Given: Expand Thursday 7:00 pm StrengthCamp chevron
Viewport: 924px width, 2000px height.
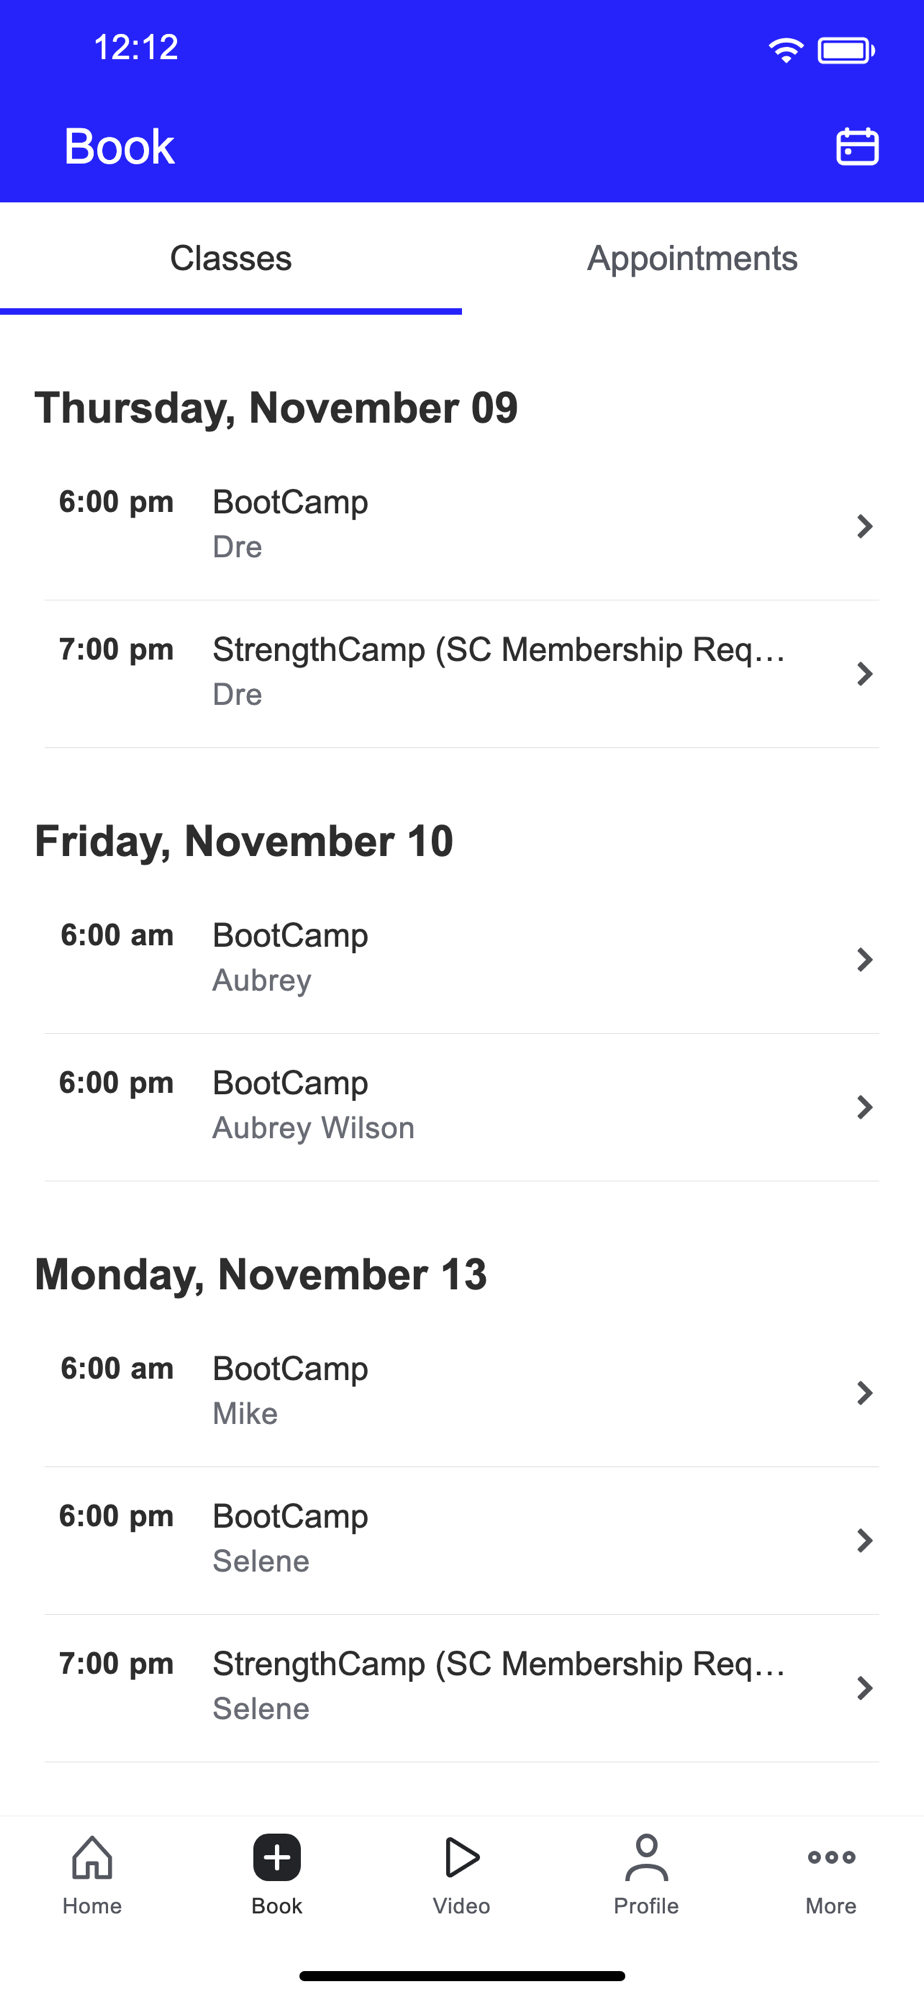Looking at the screenshot, I should tap(865, 674).
